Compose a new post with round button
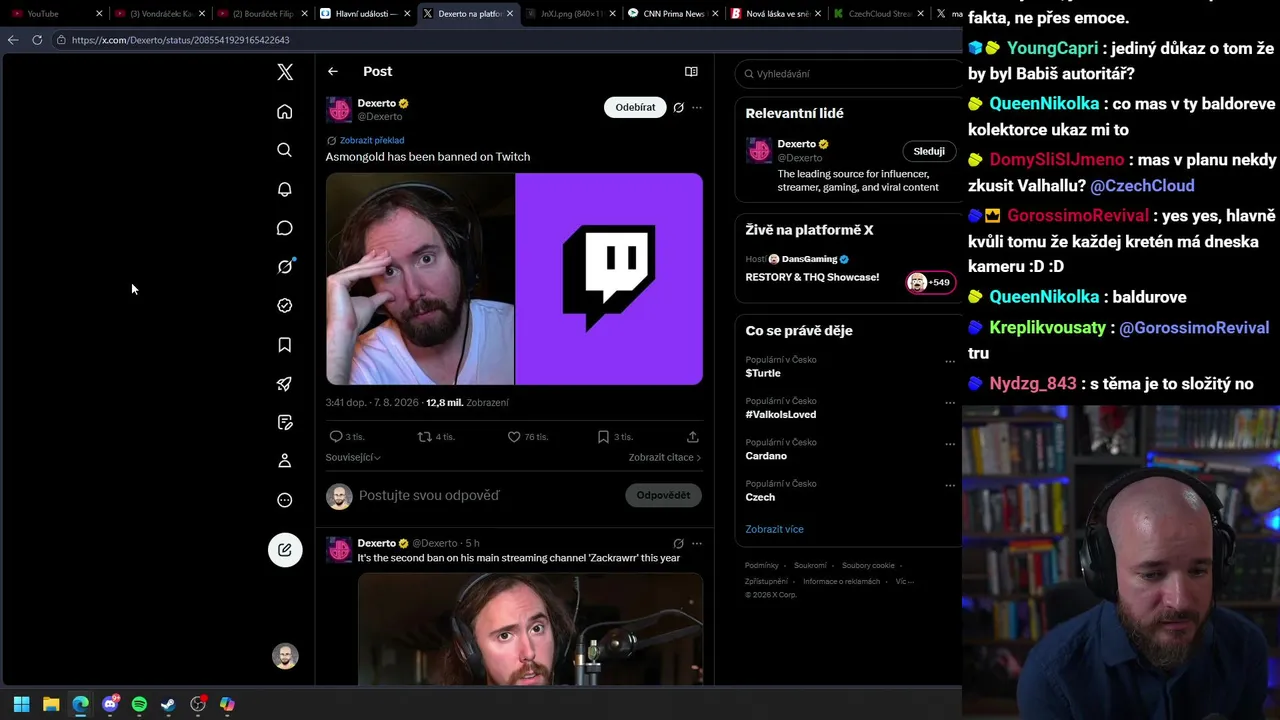This screenshot has width=1280, height=720. pos(285,550)
